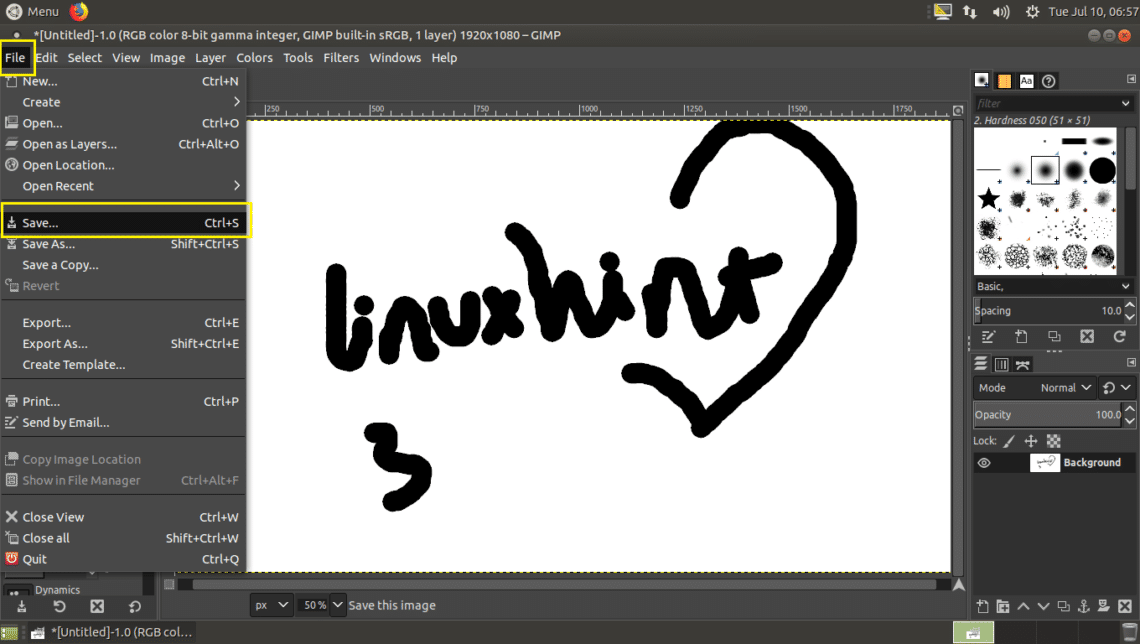Expand the brush filter dropdown arrow
This screenshot has width=1140, height=644.
click(1125, 103)
